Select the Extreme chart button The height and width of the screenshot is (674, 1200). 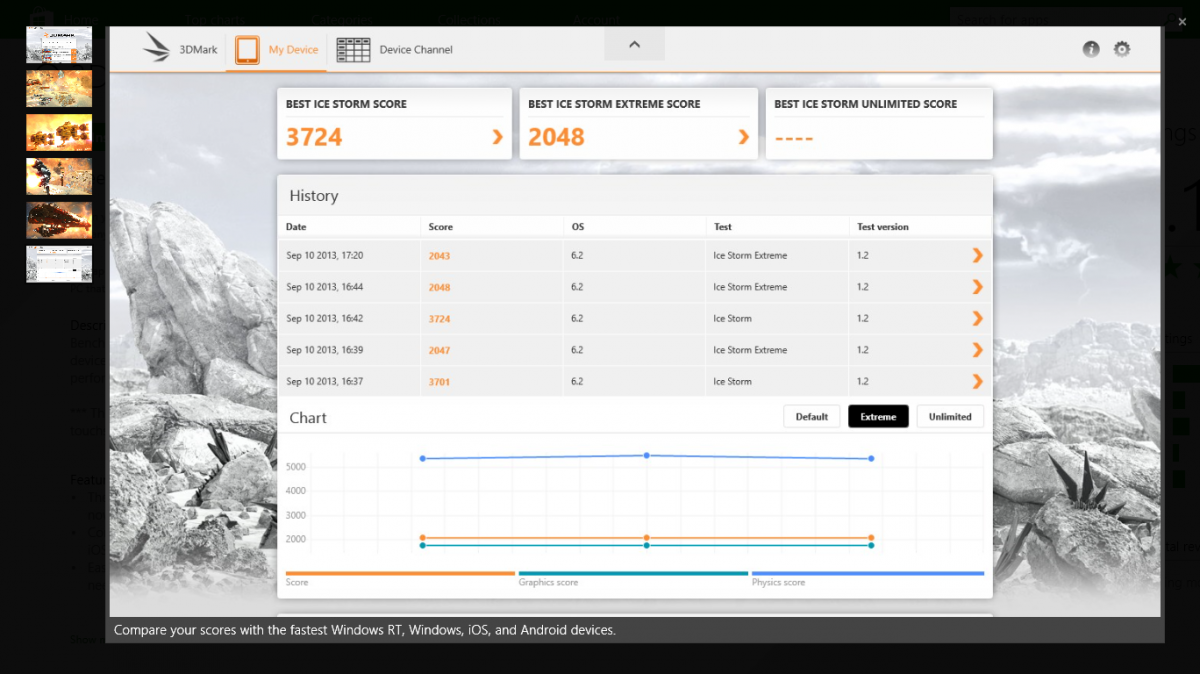point(878,416)
